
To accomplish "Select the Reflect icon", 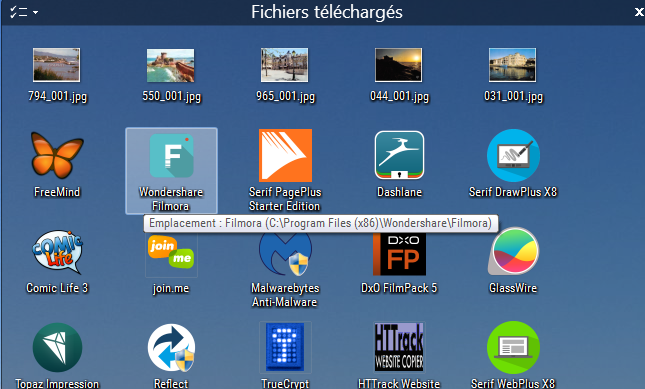I will click(x=171, y=348).
